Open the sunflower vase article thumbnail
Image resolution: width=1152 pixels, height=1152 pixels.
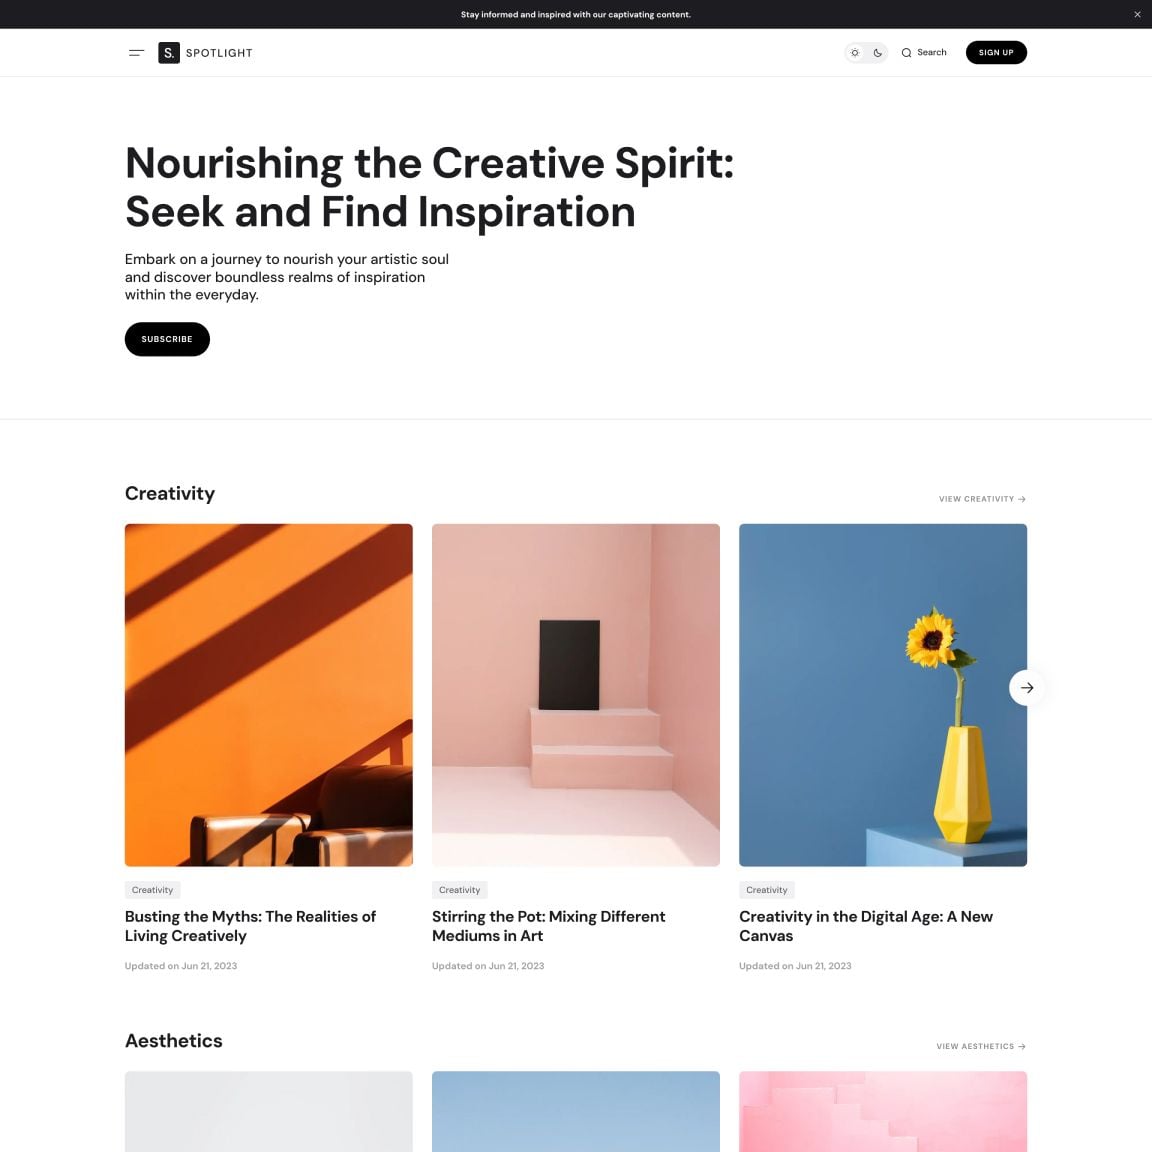pyautogui.click(x=883, y=695)
